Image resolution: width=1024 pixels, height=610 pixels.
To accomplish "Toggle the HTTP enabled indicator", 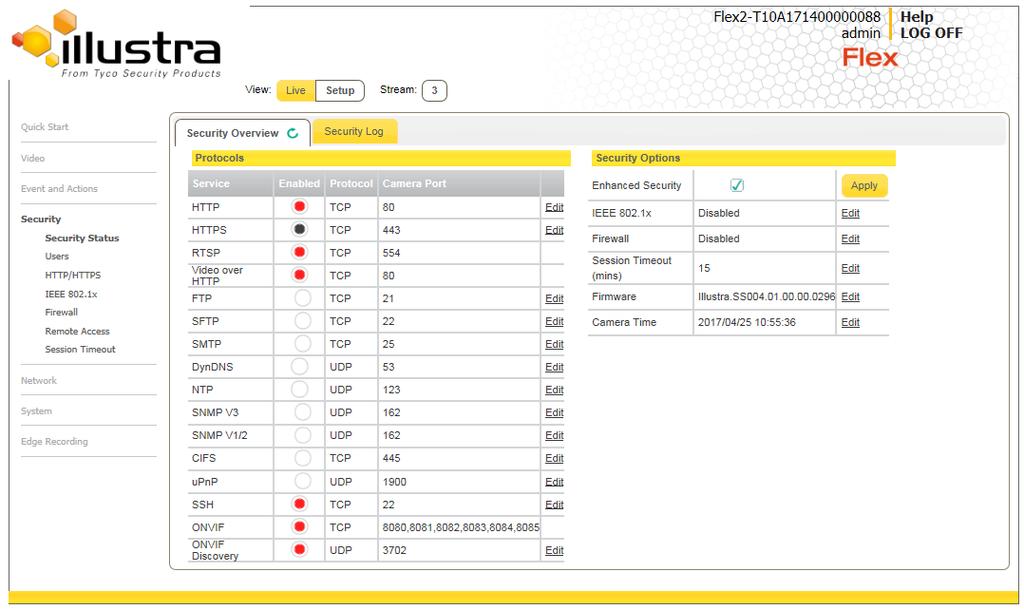I will pos(300,207).
